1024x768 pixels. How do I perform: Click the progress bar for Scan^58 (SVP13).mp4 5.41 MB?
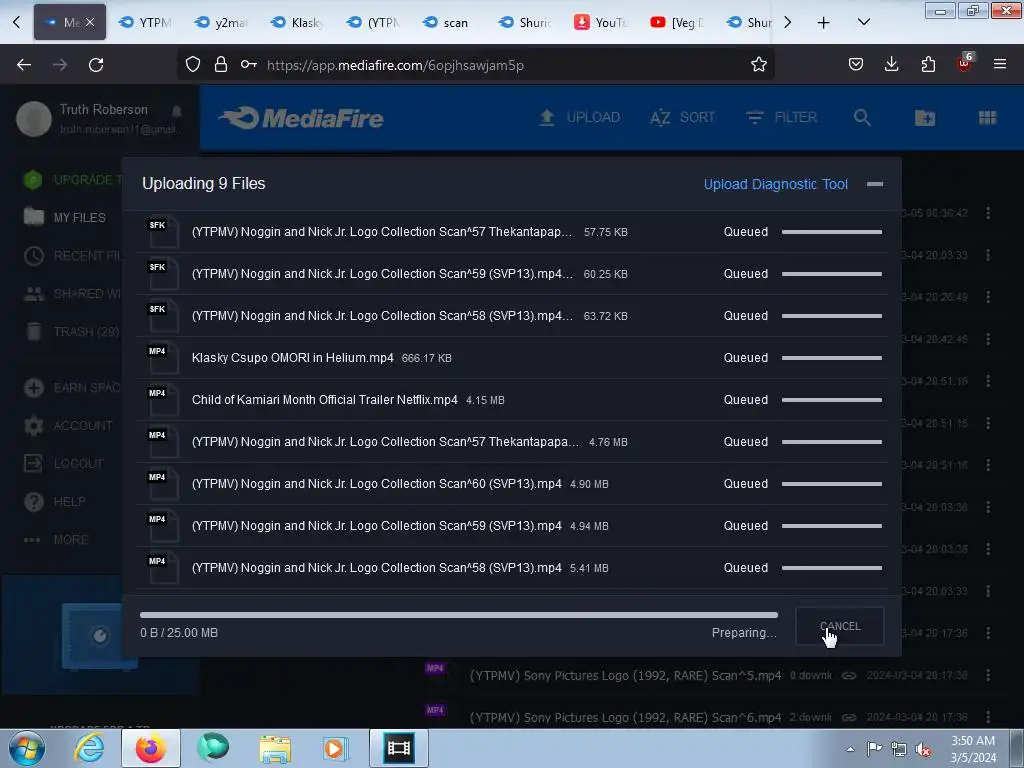831,568
